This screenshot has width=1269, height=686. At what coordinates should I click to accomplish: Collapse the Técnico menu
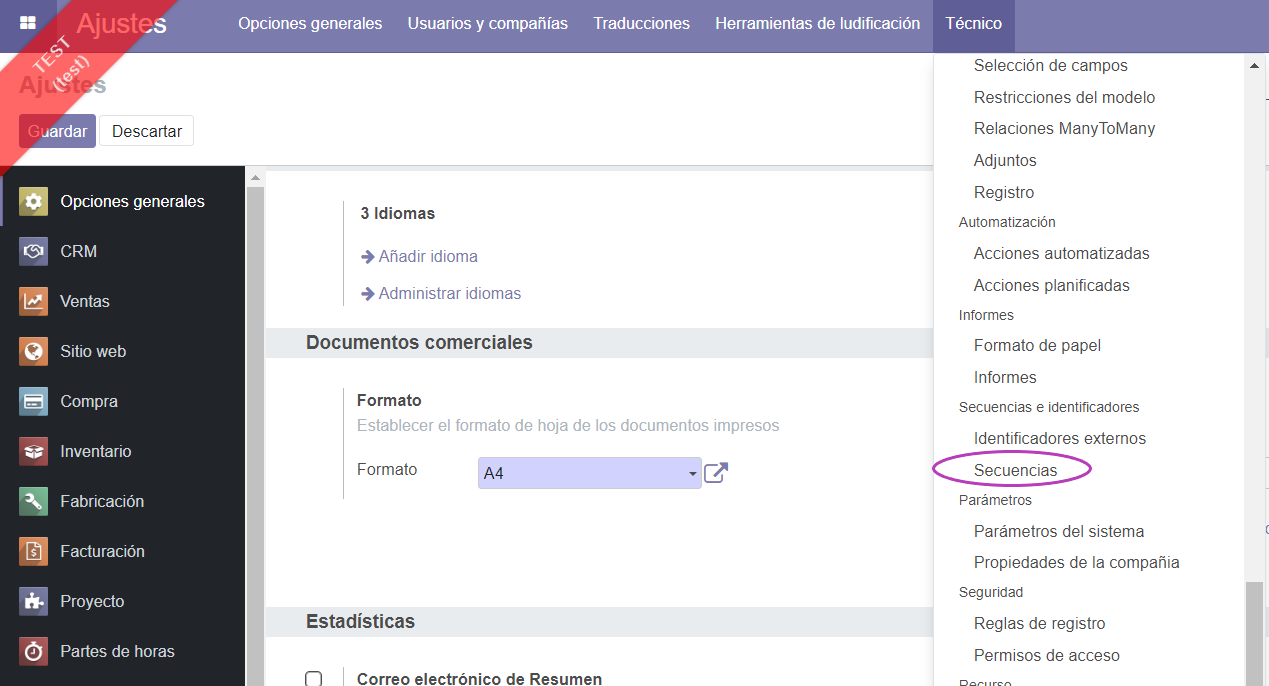point(973,24)
